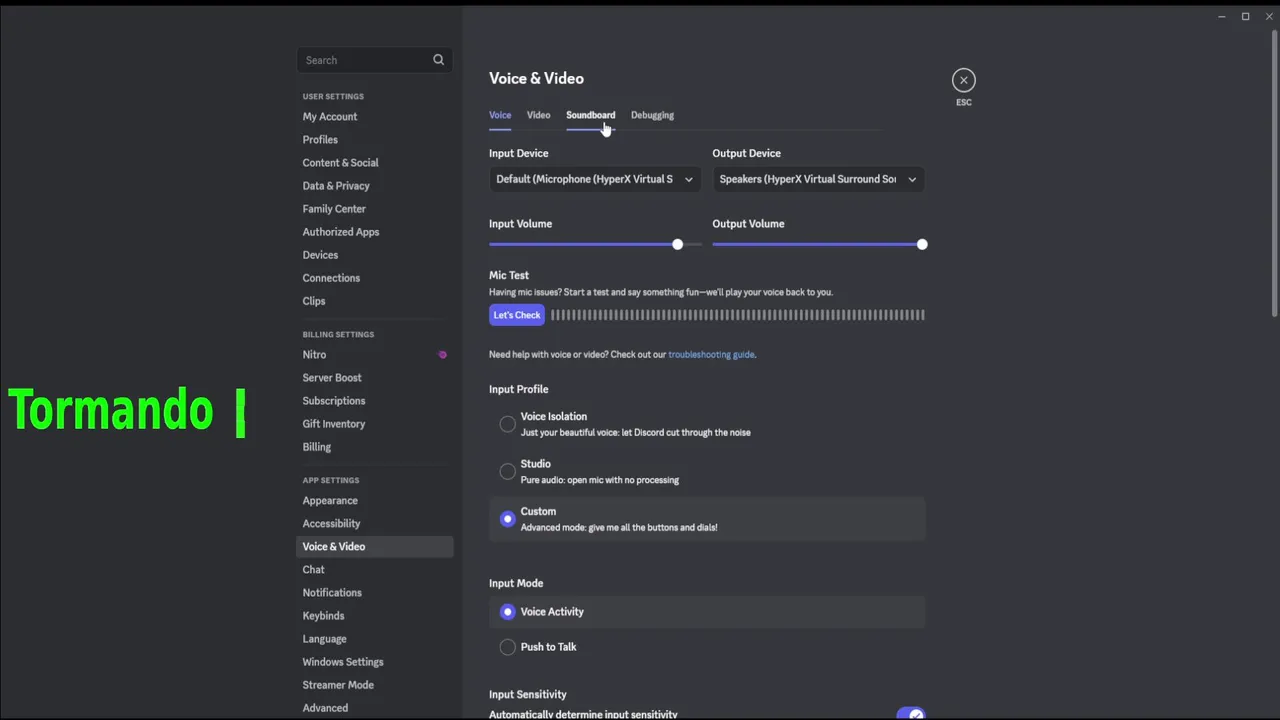This screenshot has height=720, width=1280.
Task: Open the Input Device dropdown
Action: (595, 179)
